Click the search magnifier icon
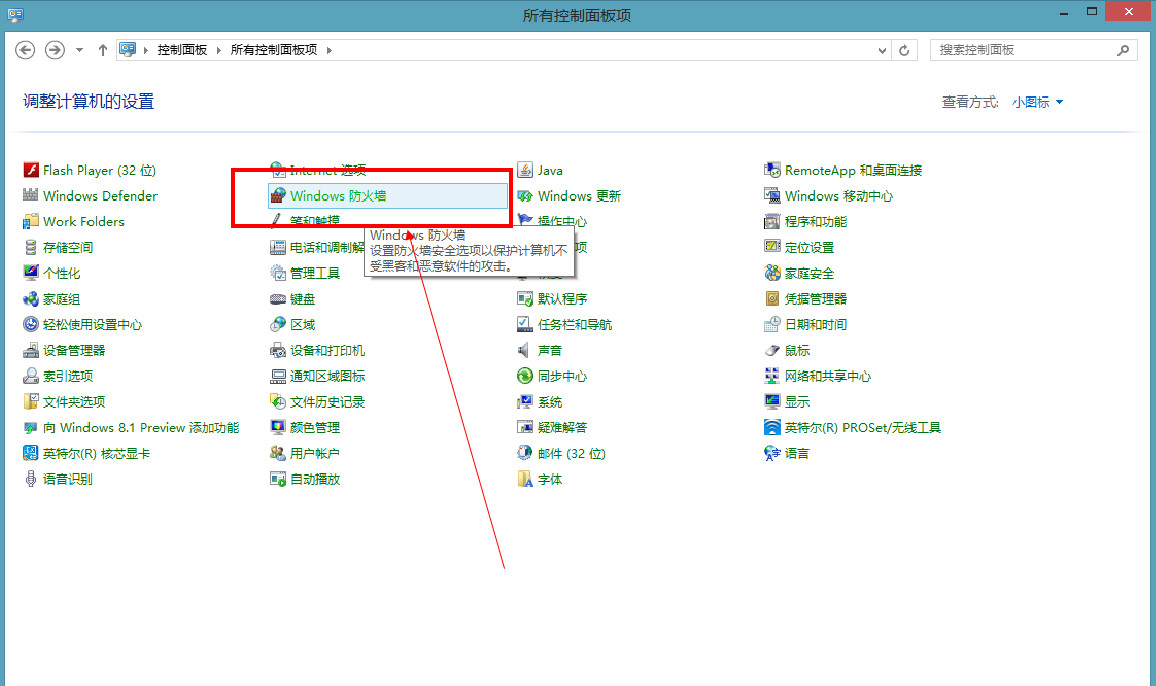1156x686 pixels. click(x=1123, y=50)
